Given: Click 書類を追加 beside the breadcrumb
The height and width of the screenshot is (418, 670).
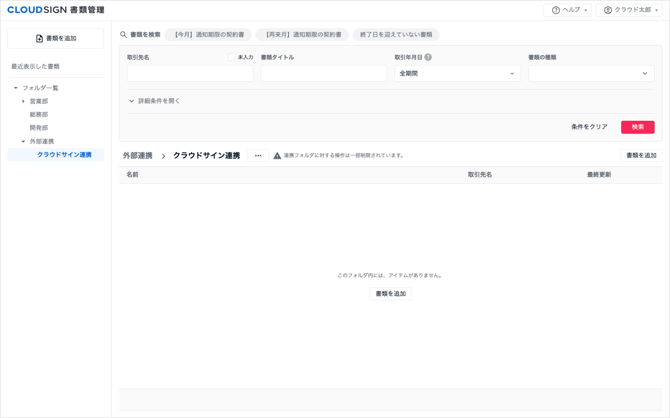Looking at the screenshot, I should (641, 156).
